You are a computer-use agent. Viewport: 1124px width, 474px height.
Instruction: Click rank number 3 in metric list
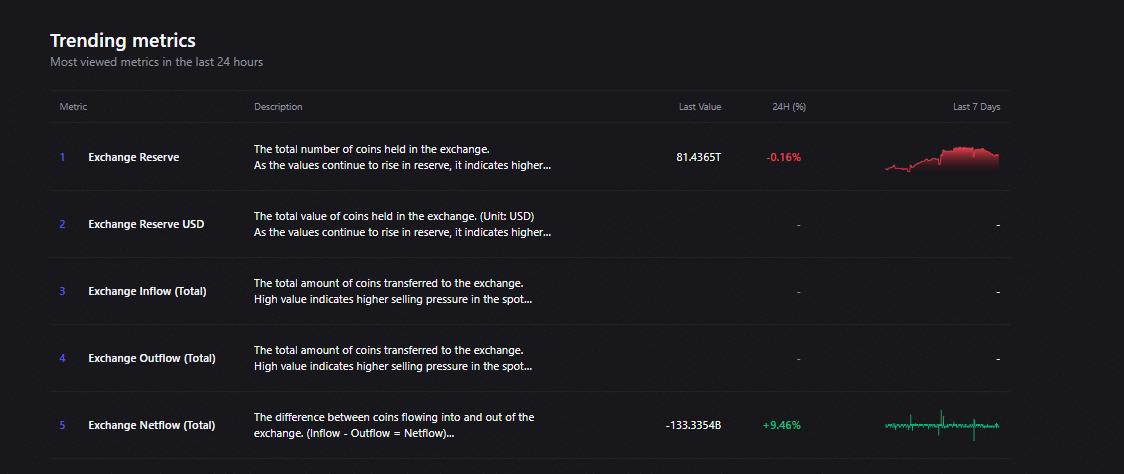(x=62, y=291)
